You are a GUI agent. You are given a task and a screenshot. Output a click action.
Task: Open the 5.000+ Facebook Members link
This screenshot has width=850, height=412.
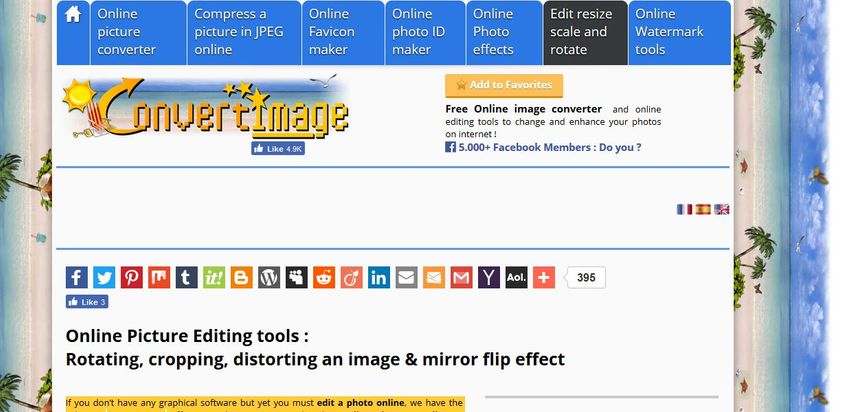549,147
